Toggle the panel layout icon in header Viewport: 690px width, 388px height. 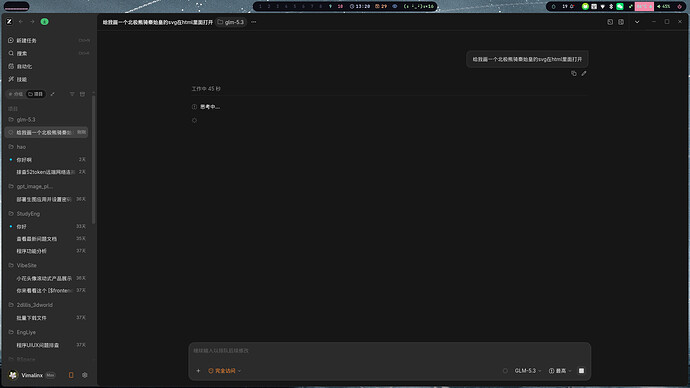pos(621,22)
